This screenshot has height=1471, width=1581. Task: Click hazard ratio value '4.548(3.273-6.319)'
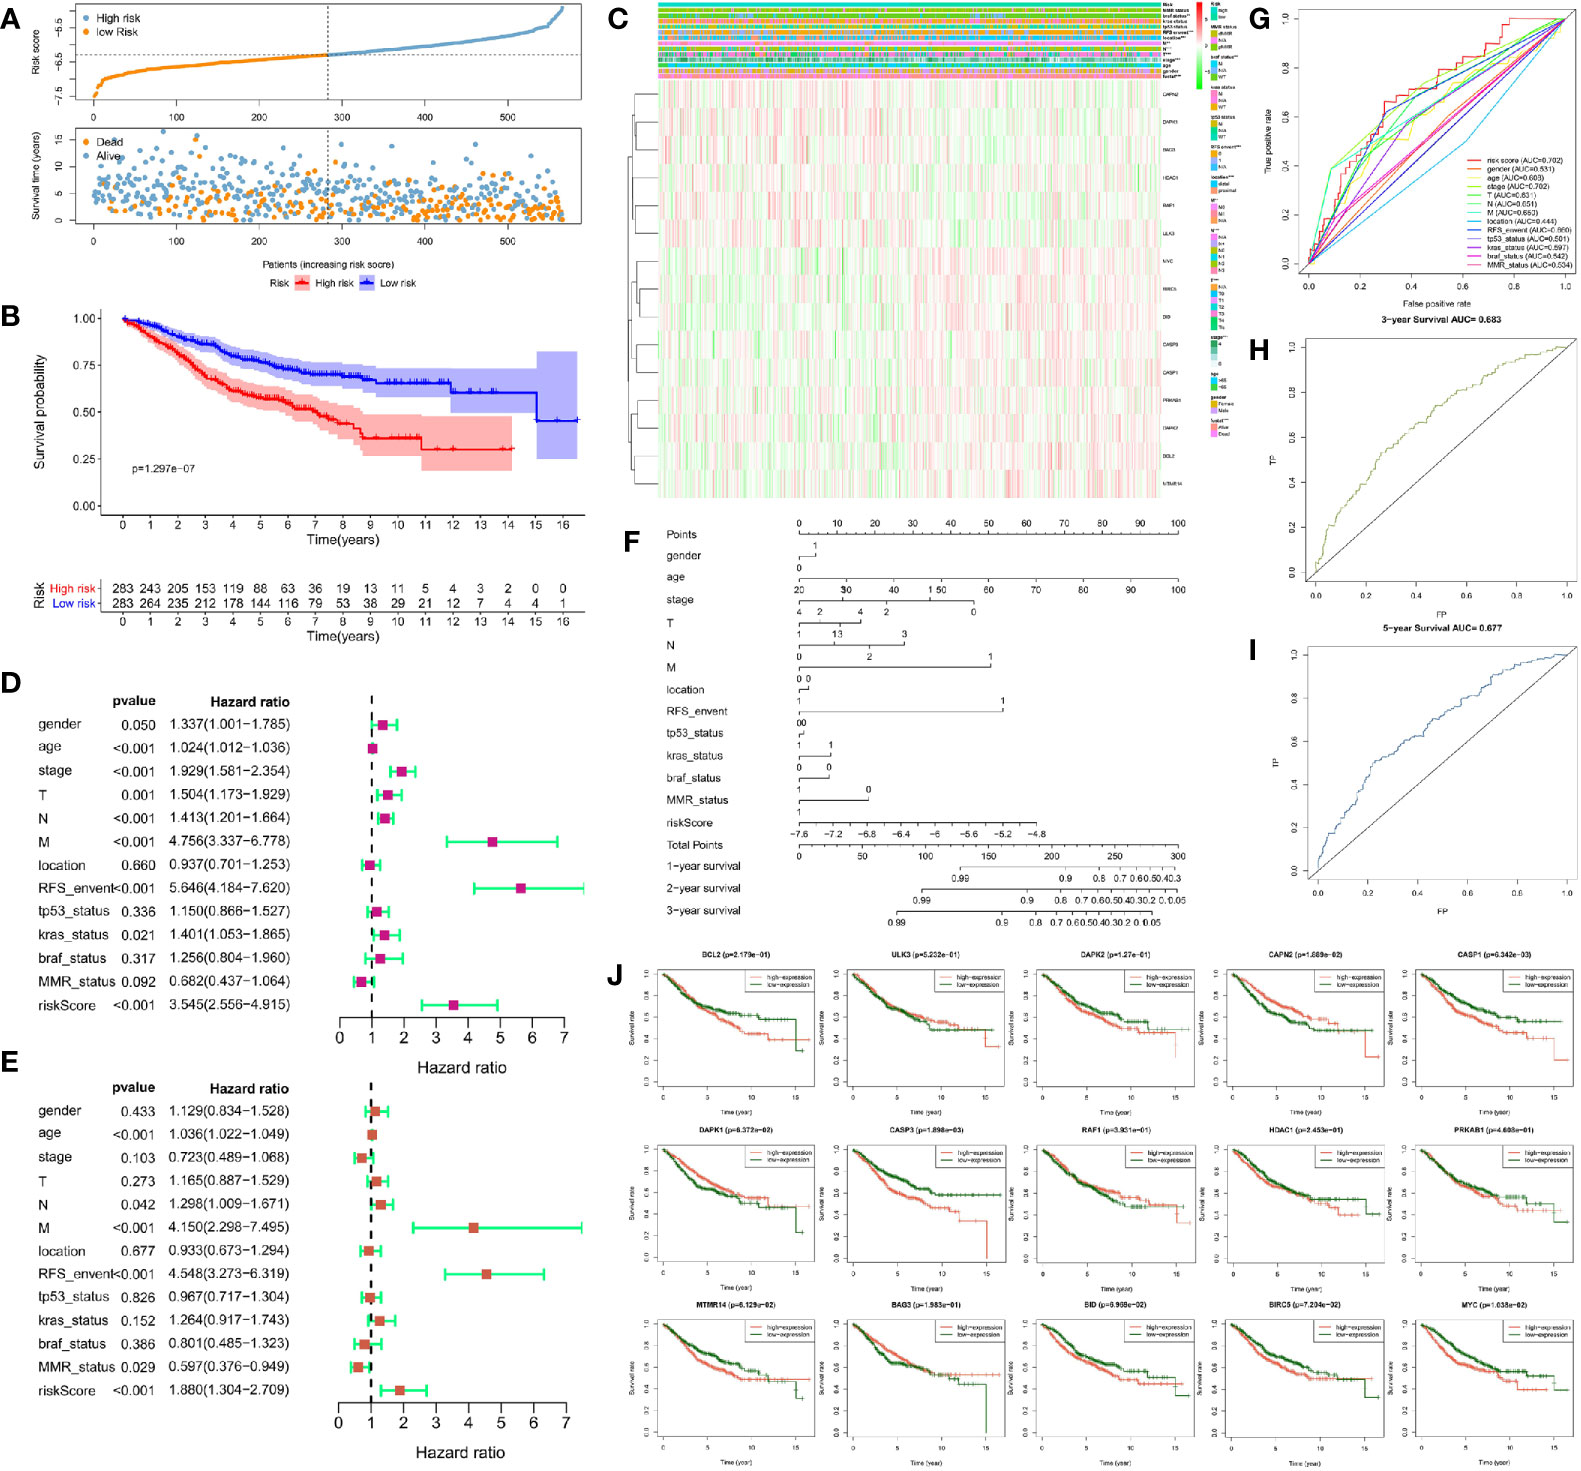point(228,1274)
